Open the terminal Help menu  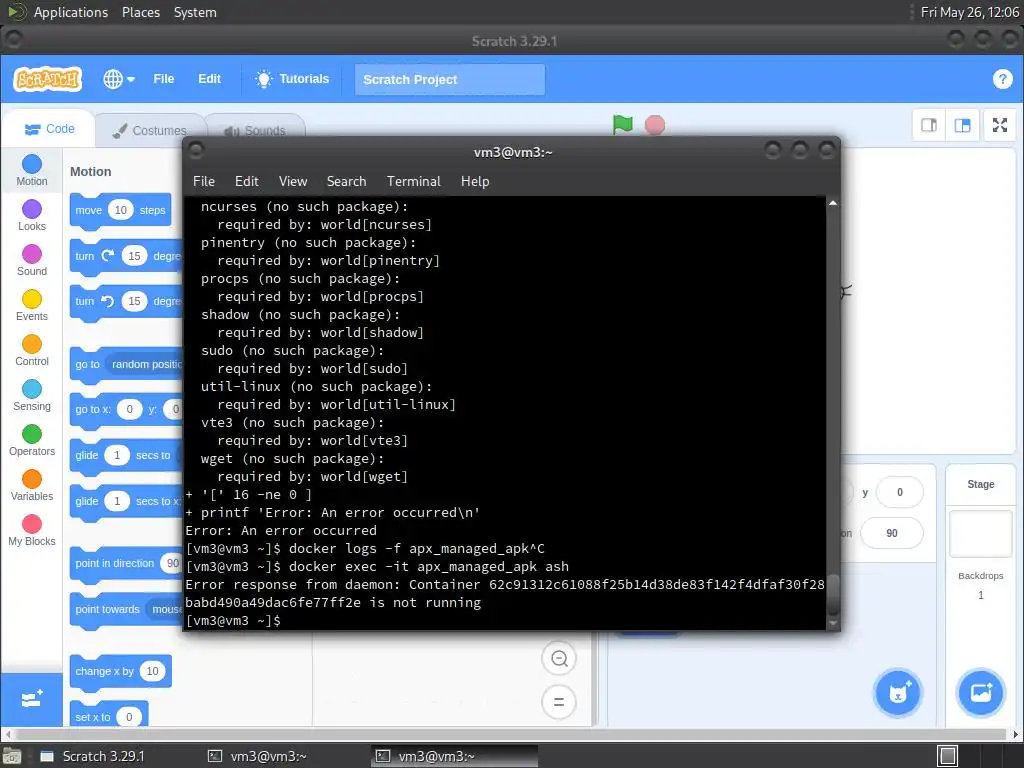[475, 181]
